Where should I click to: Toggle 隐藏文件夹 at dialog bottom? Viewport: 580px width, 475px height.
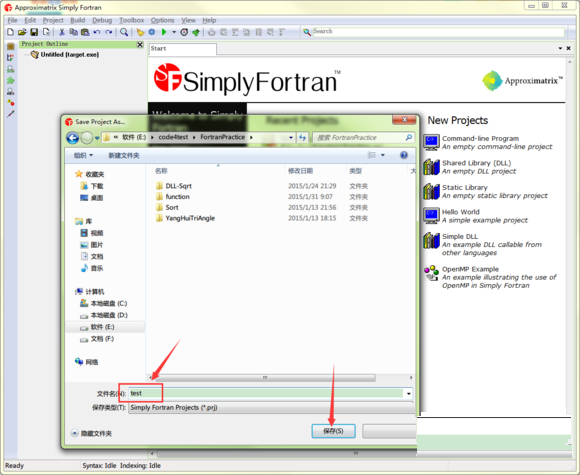tap(91, 433)
